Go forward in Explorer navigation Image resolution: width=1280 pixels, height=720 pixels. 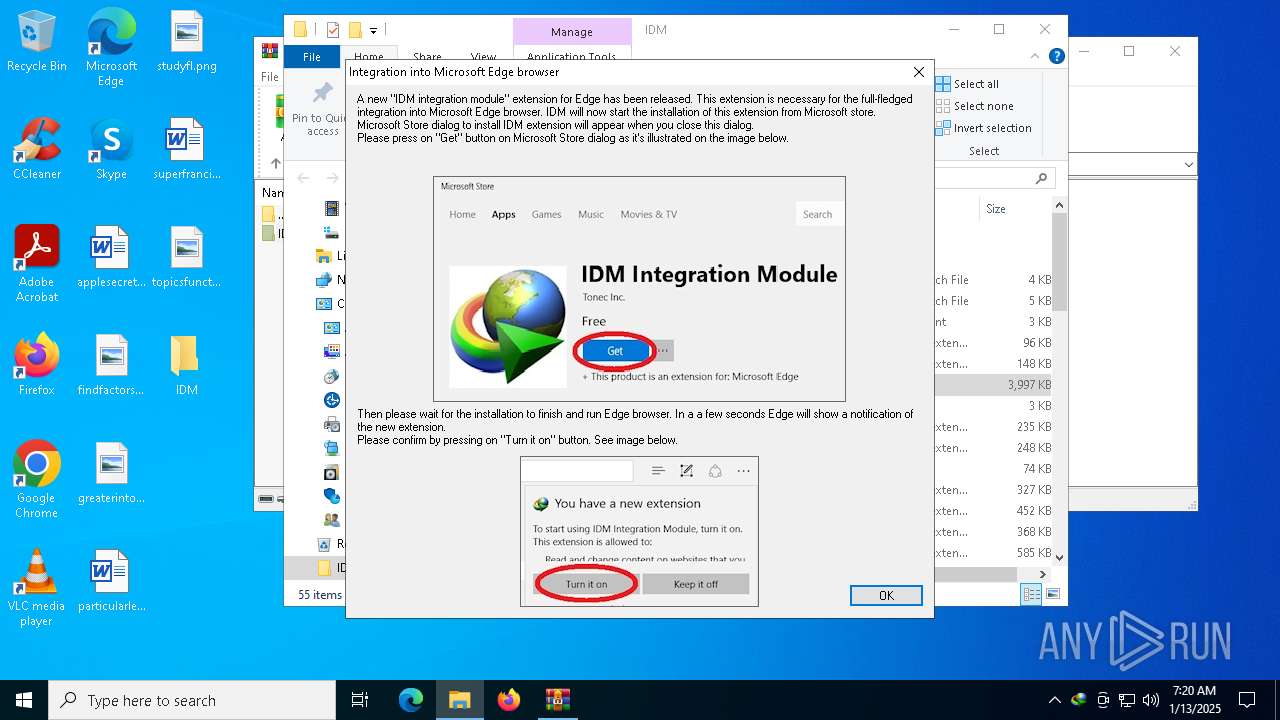[332, 178]
